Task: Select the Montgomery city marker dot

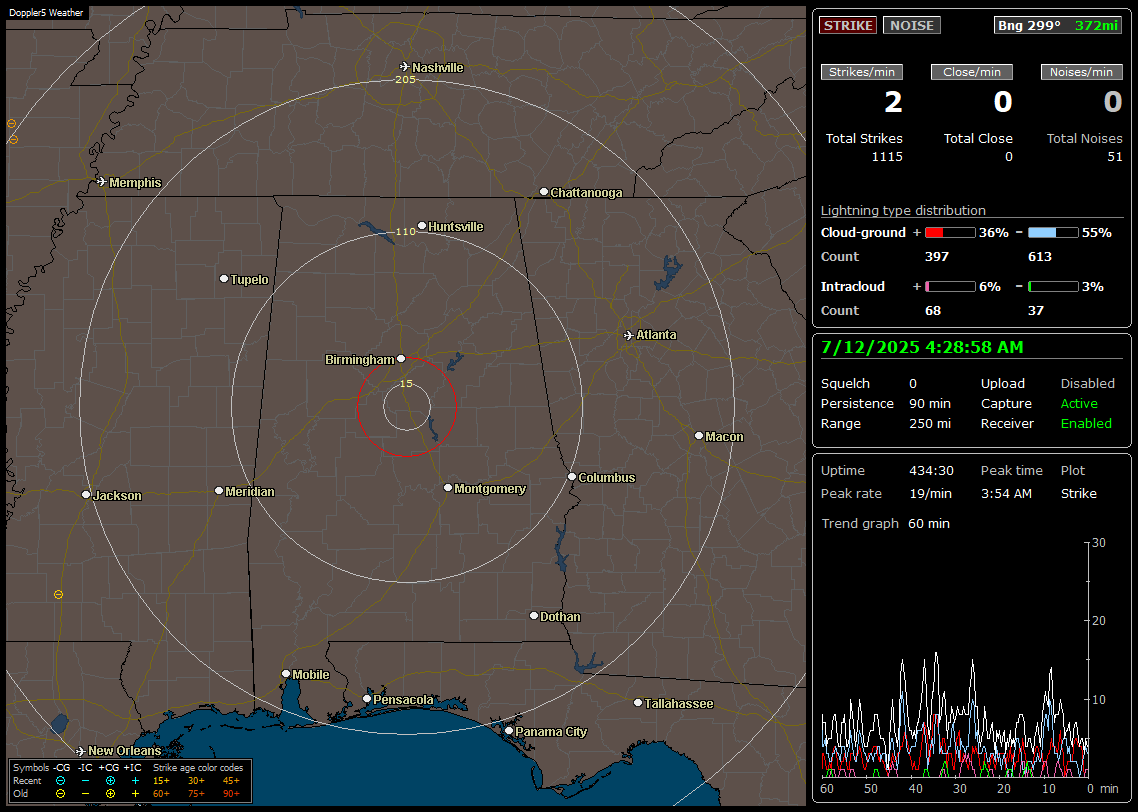Action: click(448, 488)
